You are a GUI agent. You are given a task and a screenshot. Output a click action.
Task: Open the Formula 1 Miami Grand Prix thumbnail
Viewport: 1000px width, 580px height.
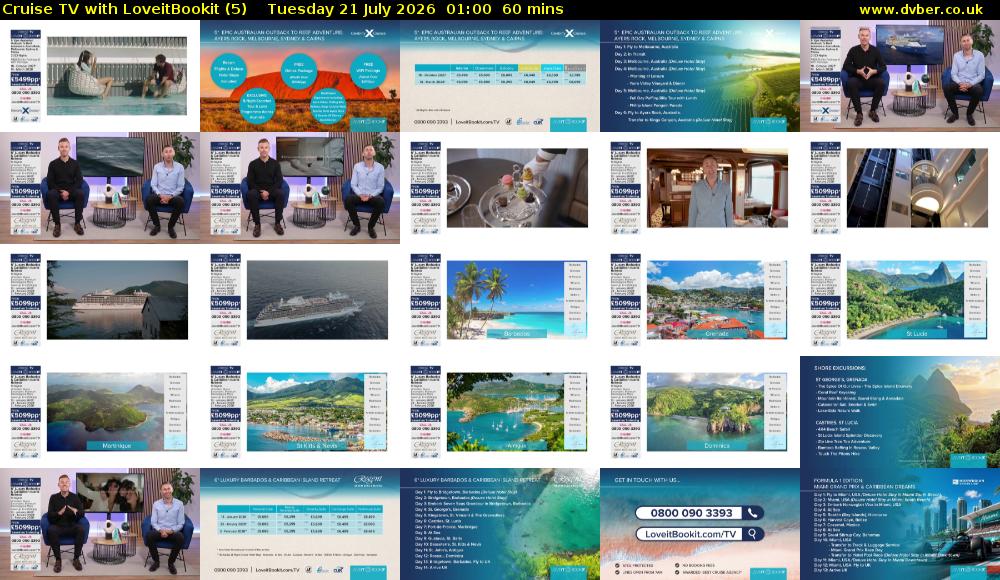[900, 524]
